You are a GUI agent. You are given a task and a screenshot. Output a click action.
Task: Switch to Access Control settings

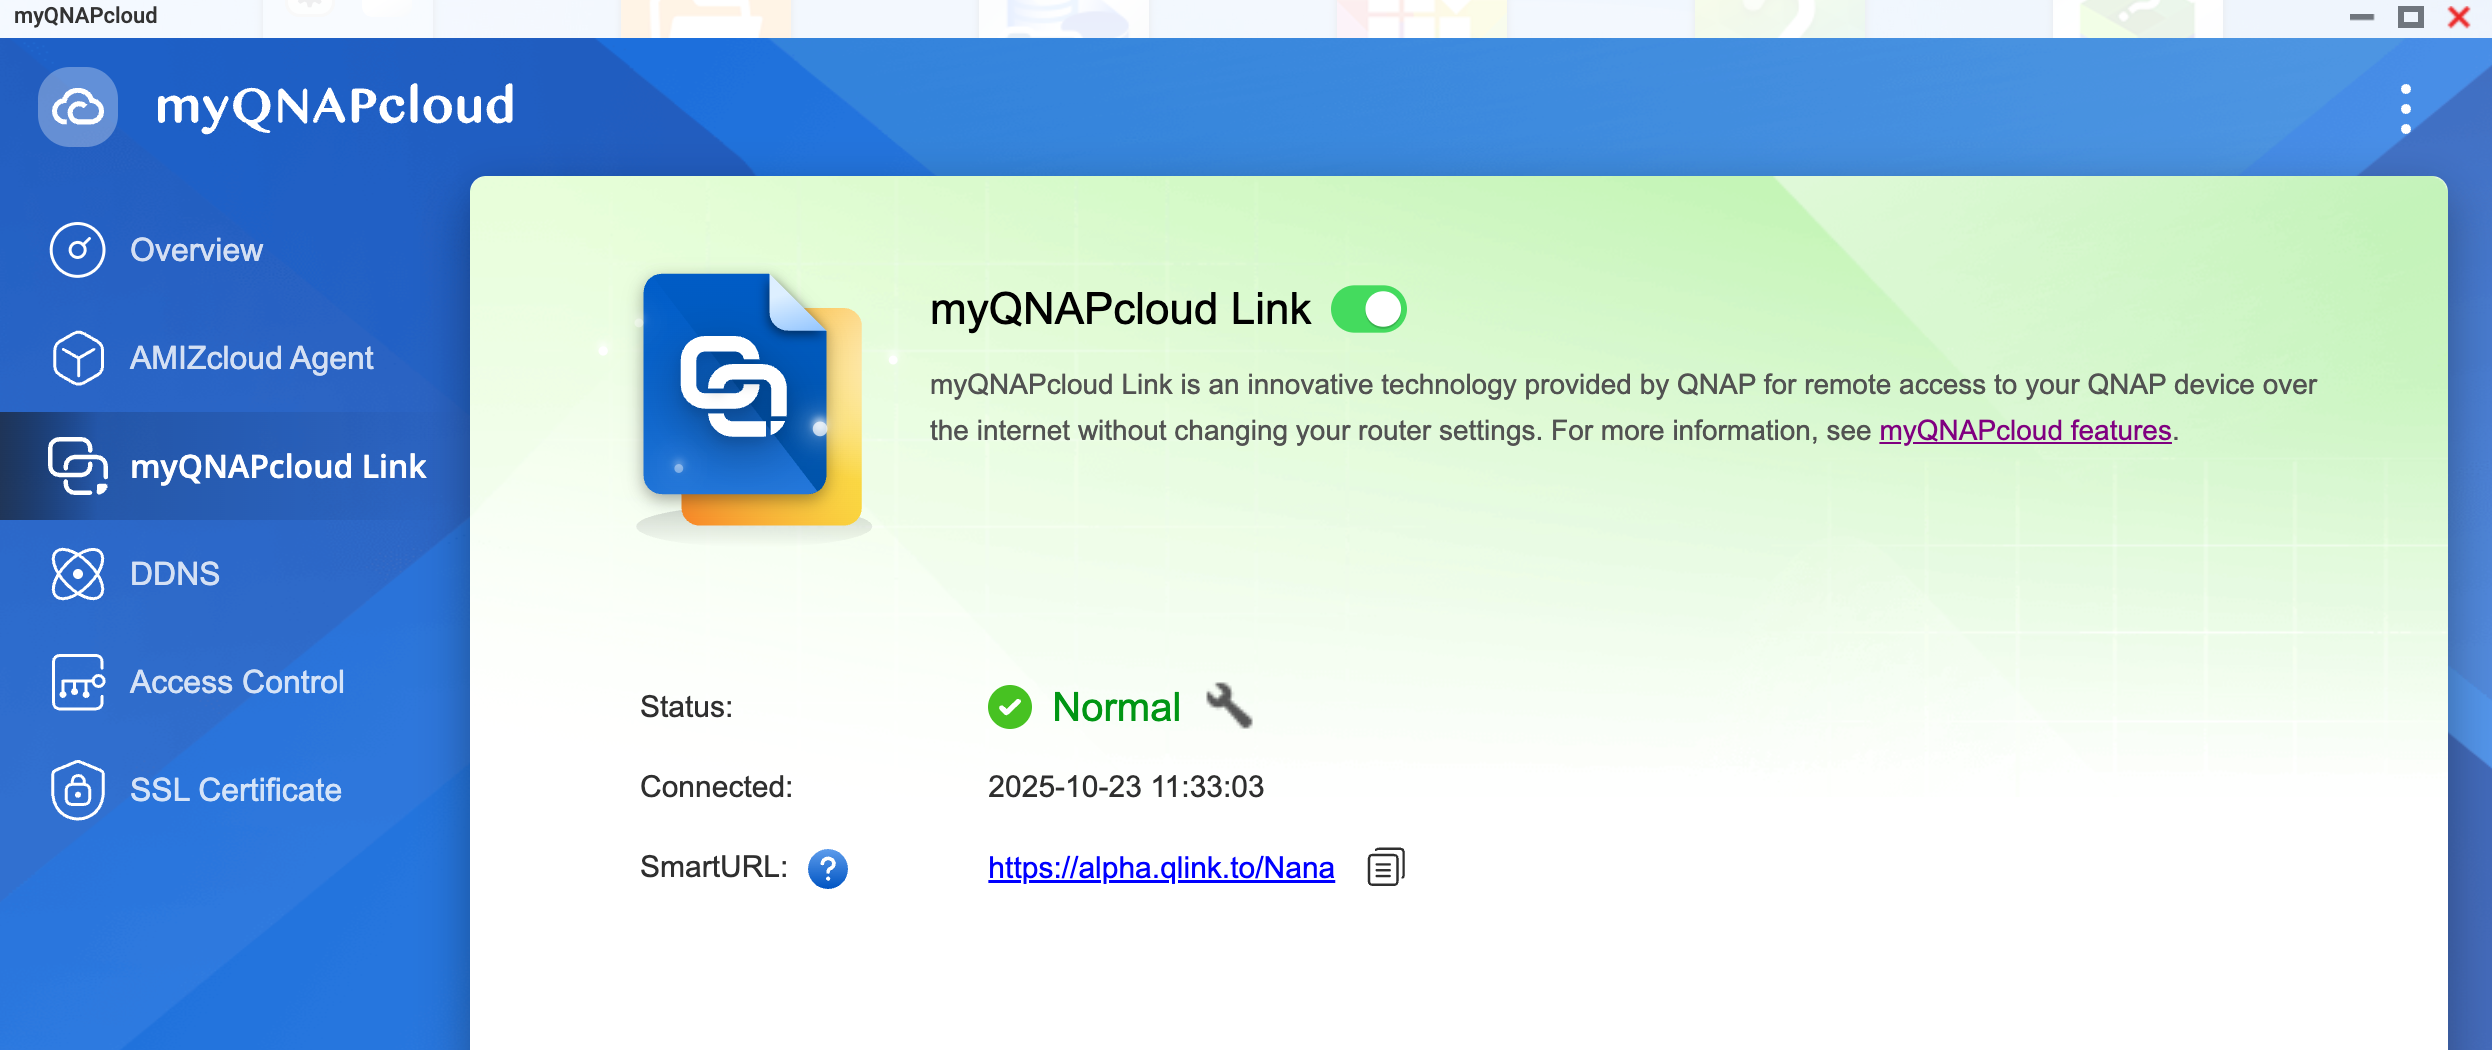pyautogui.click(x=237, y=682)
